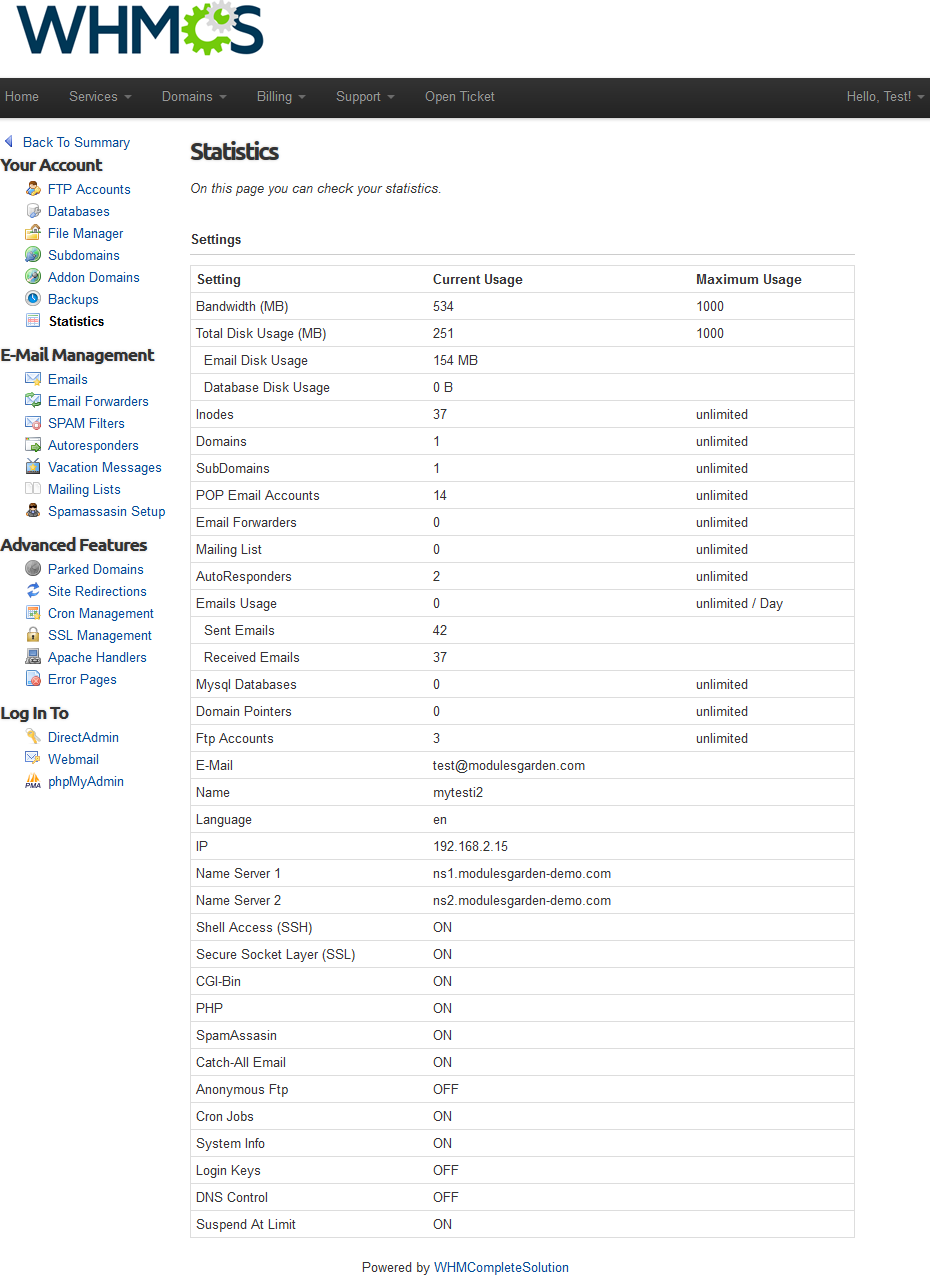Click the Vacation Messages icon
Viewport: 930px width, 1278px height.
click(x=33, y=467)
